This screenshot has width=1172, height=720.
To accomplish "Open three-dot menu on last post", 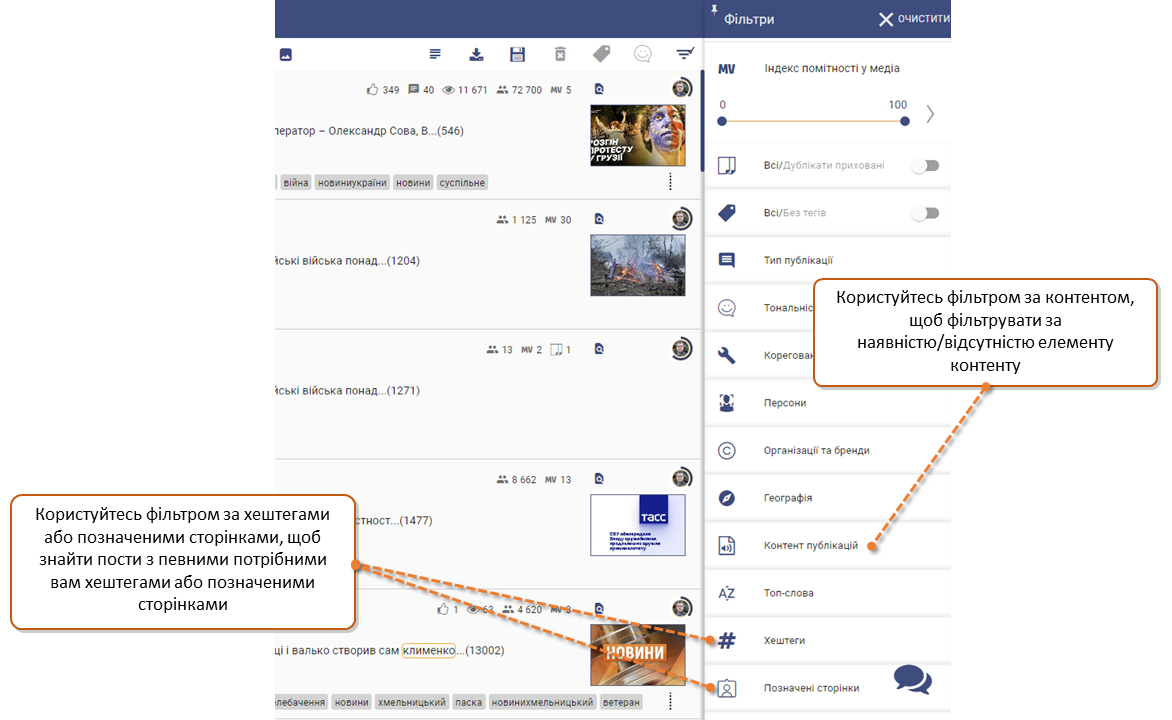I will point(670,701).
